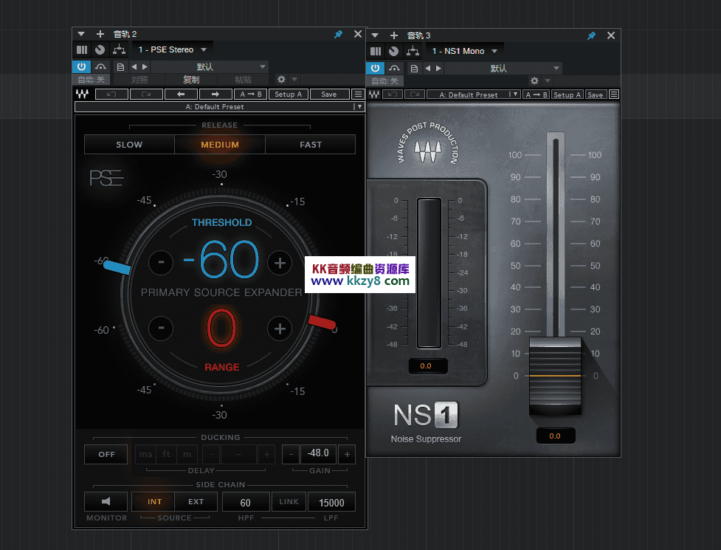
Task: Add an insert with plus in track 2 window
Action: point(100,34)
